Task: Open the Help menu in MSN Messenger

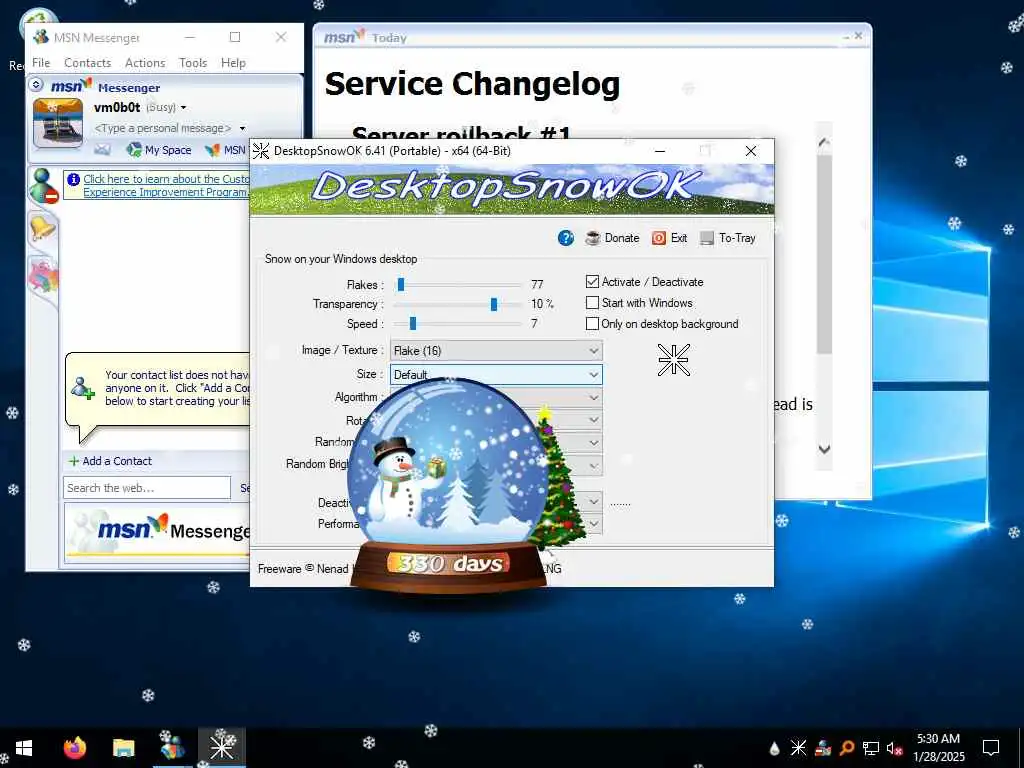Action: coord(233,63)
